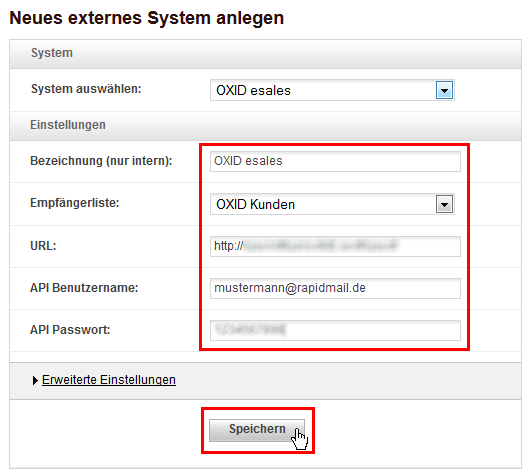Focus the API Benutzername input field
528x474 pixels.
pyautogui.click(x=335, y=288)
